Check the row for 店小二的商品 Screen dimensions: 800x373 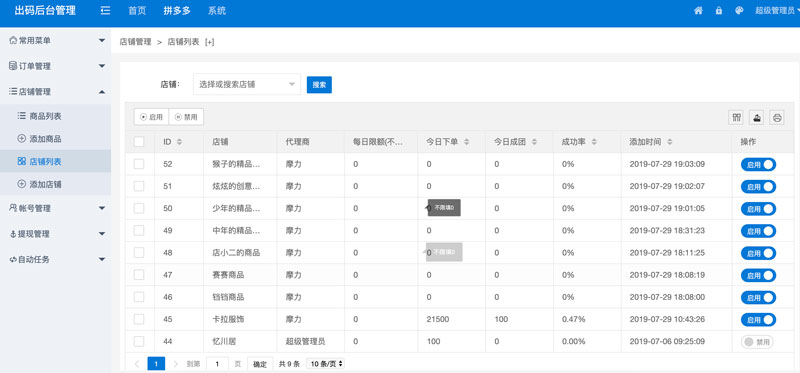(139, 253)
